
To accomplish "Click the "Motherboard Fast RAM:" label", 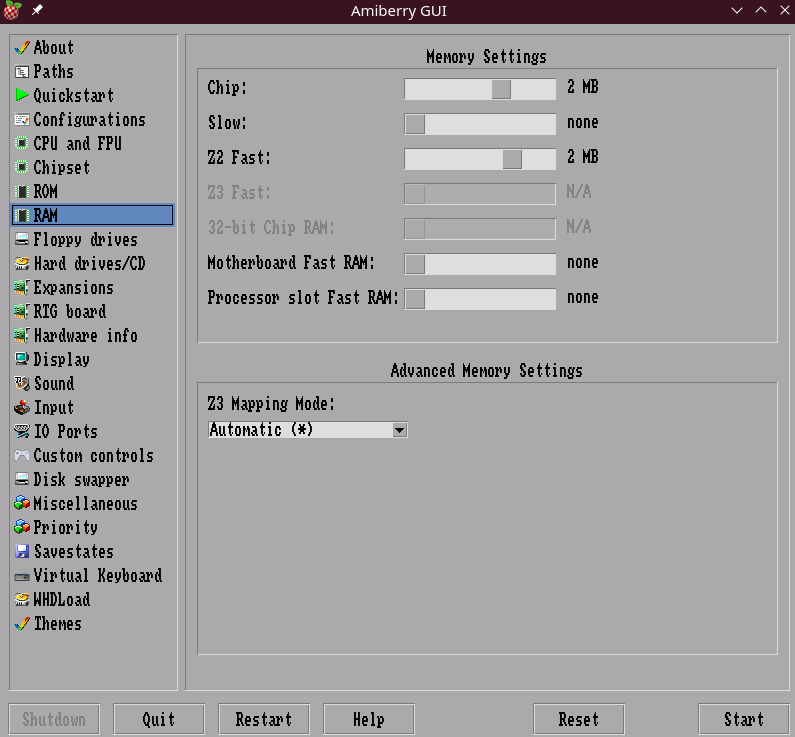I will point(291,263).
